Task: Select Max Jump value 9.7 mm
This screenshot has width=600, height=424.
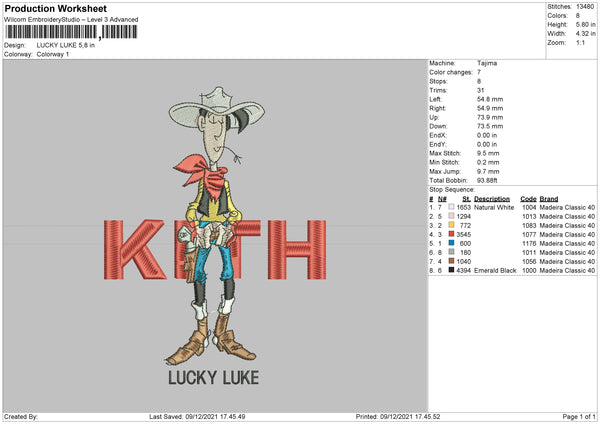Action: [x=488, y=171]
